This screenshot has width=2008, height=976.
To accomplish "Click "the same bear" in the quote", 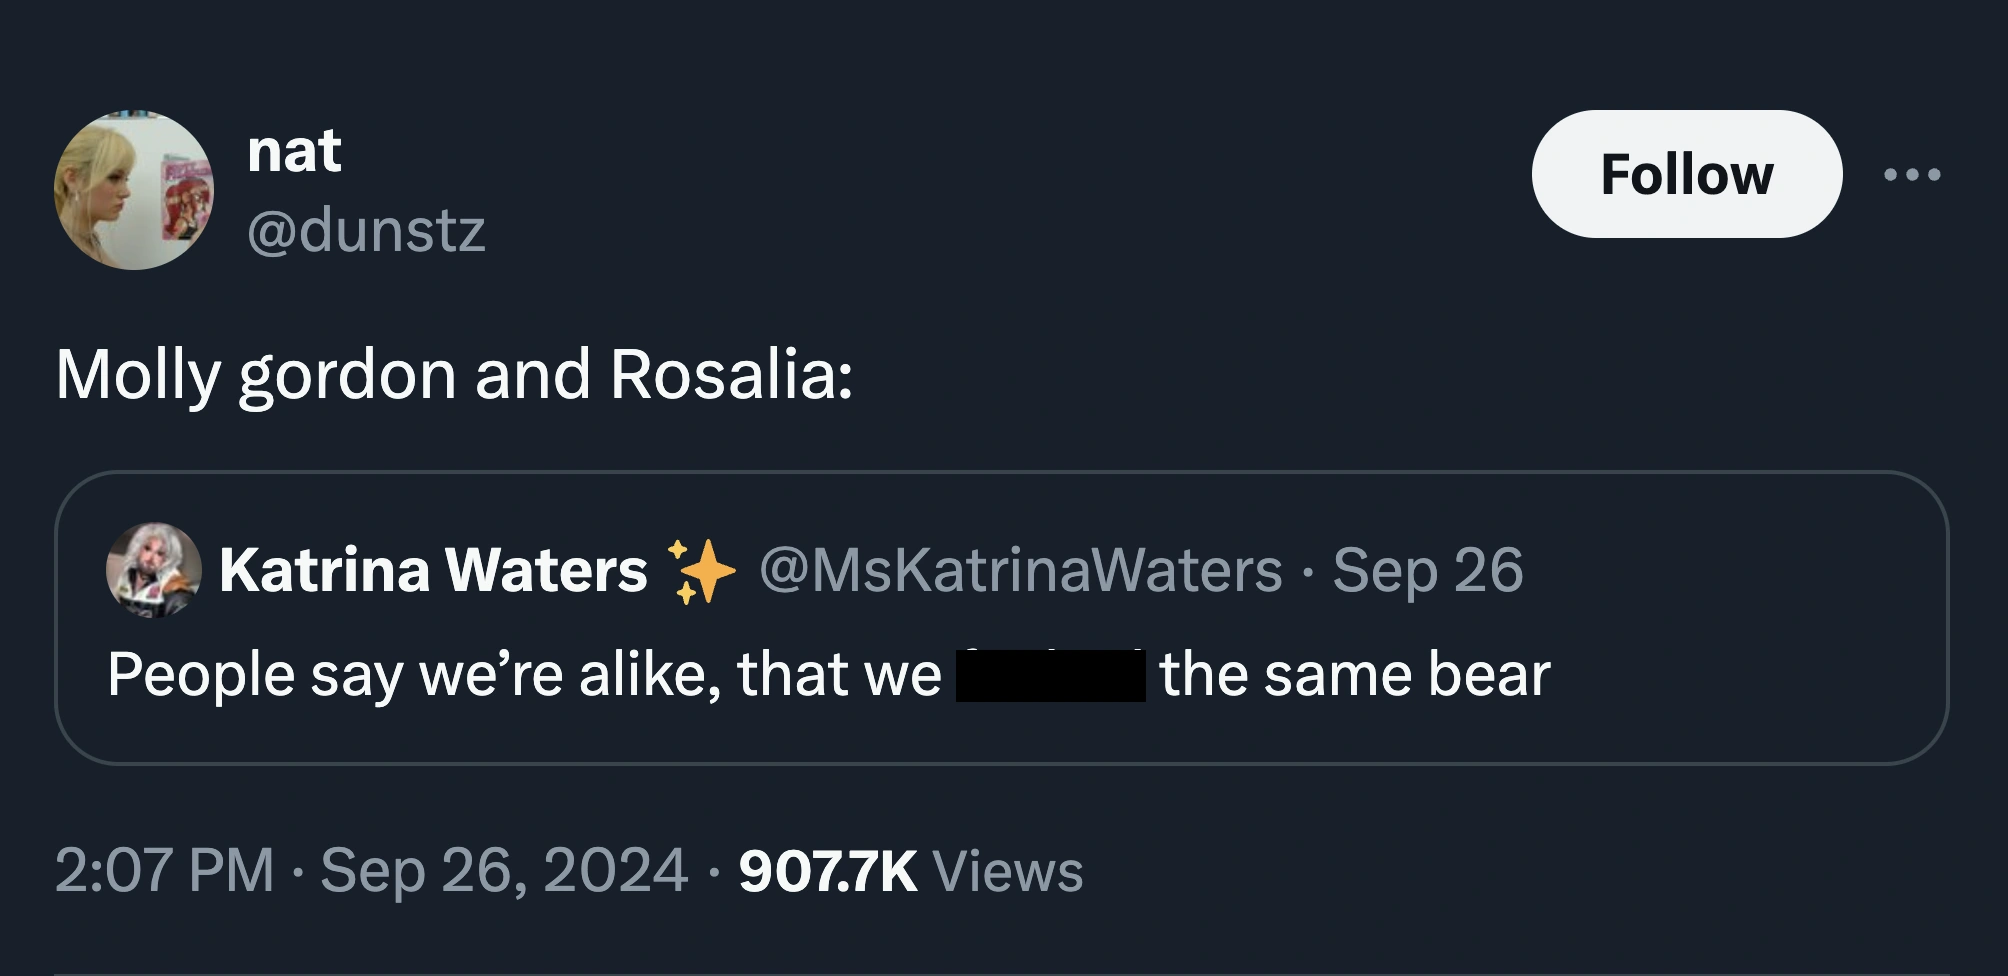I will (1355, 674).
